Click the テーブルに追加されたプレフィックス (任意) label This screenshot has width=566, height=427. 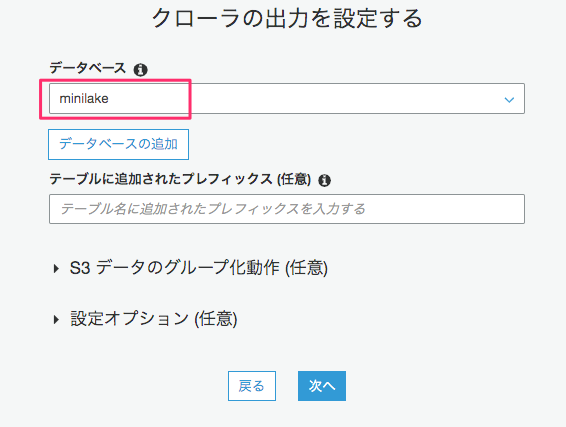point(180,179)
